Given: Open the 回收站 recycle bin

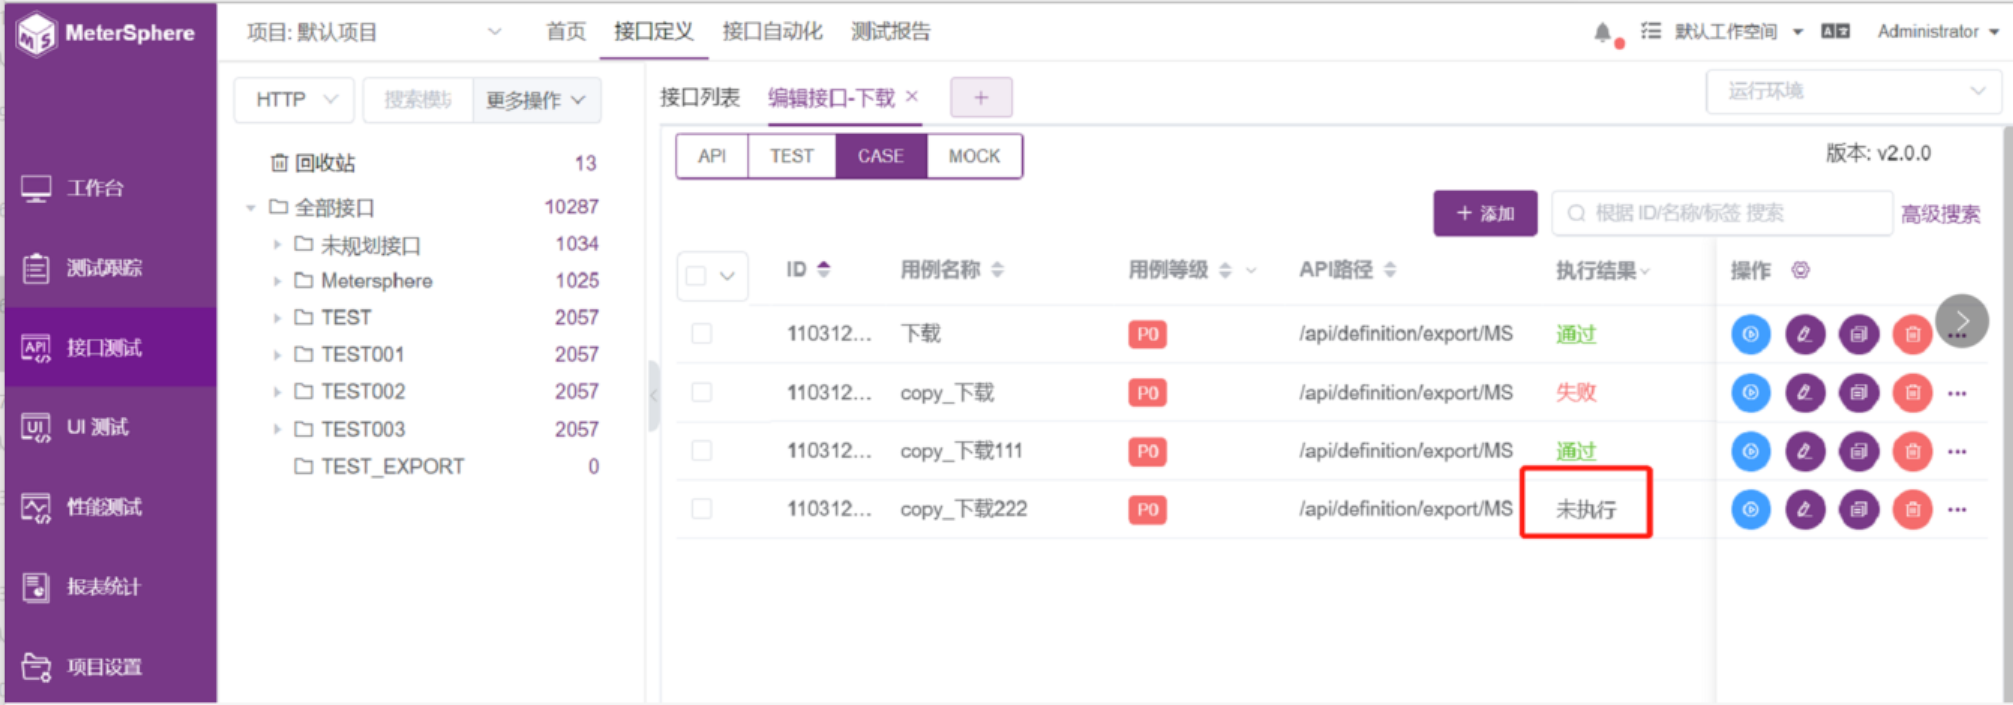Looking at the screenshot, I should (313, 163).
